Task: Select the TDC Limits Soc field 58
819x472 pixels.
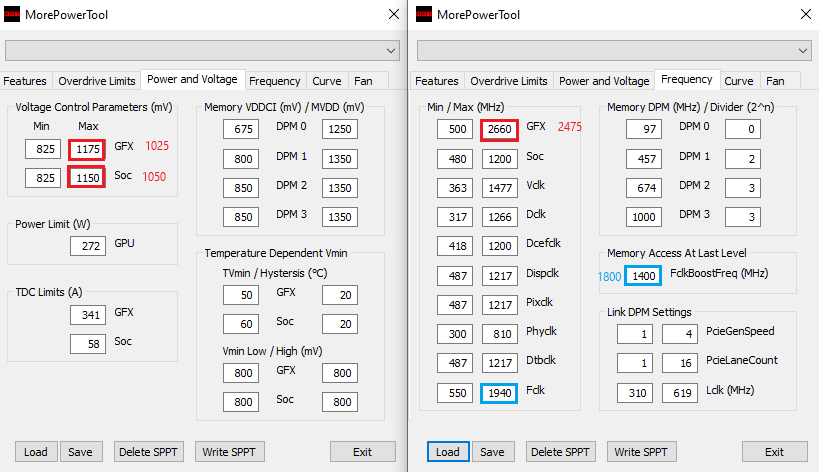Action: click(88, 344)
